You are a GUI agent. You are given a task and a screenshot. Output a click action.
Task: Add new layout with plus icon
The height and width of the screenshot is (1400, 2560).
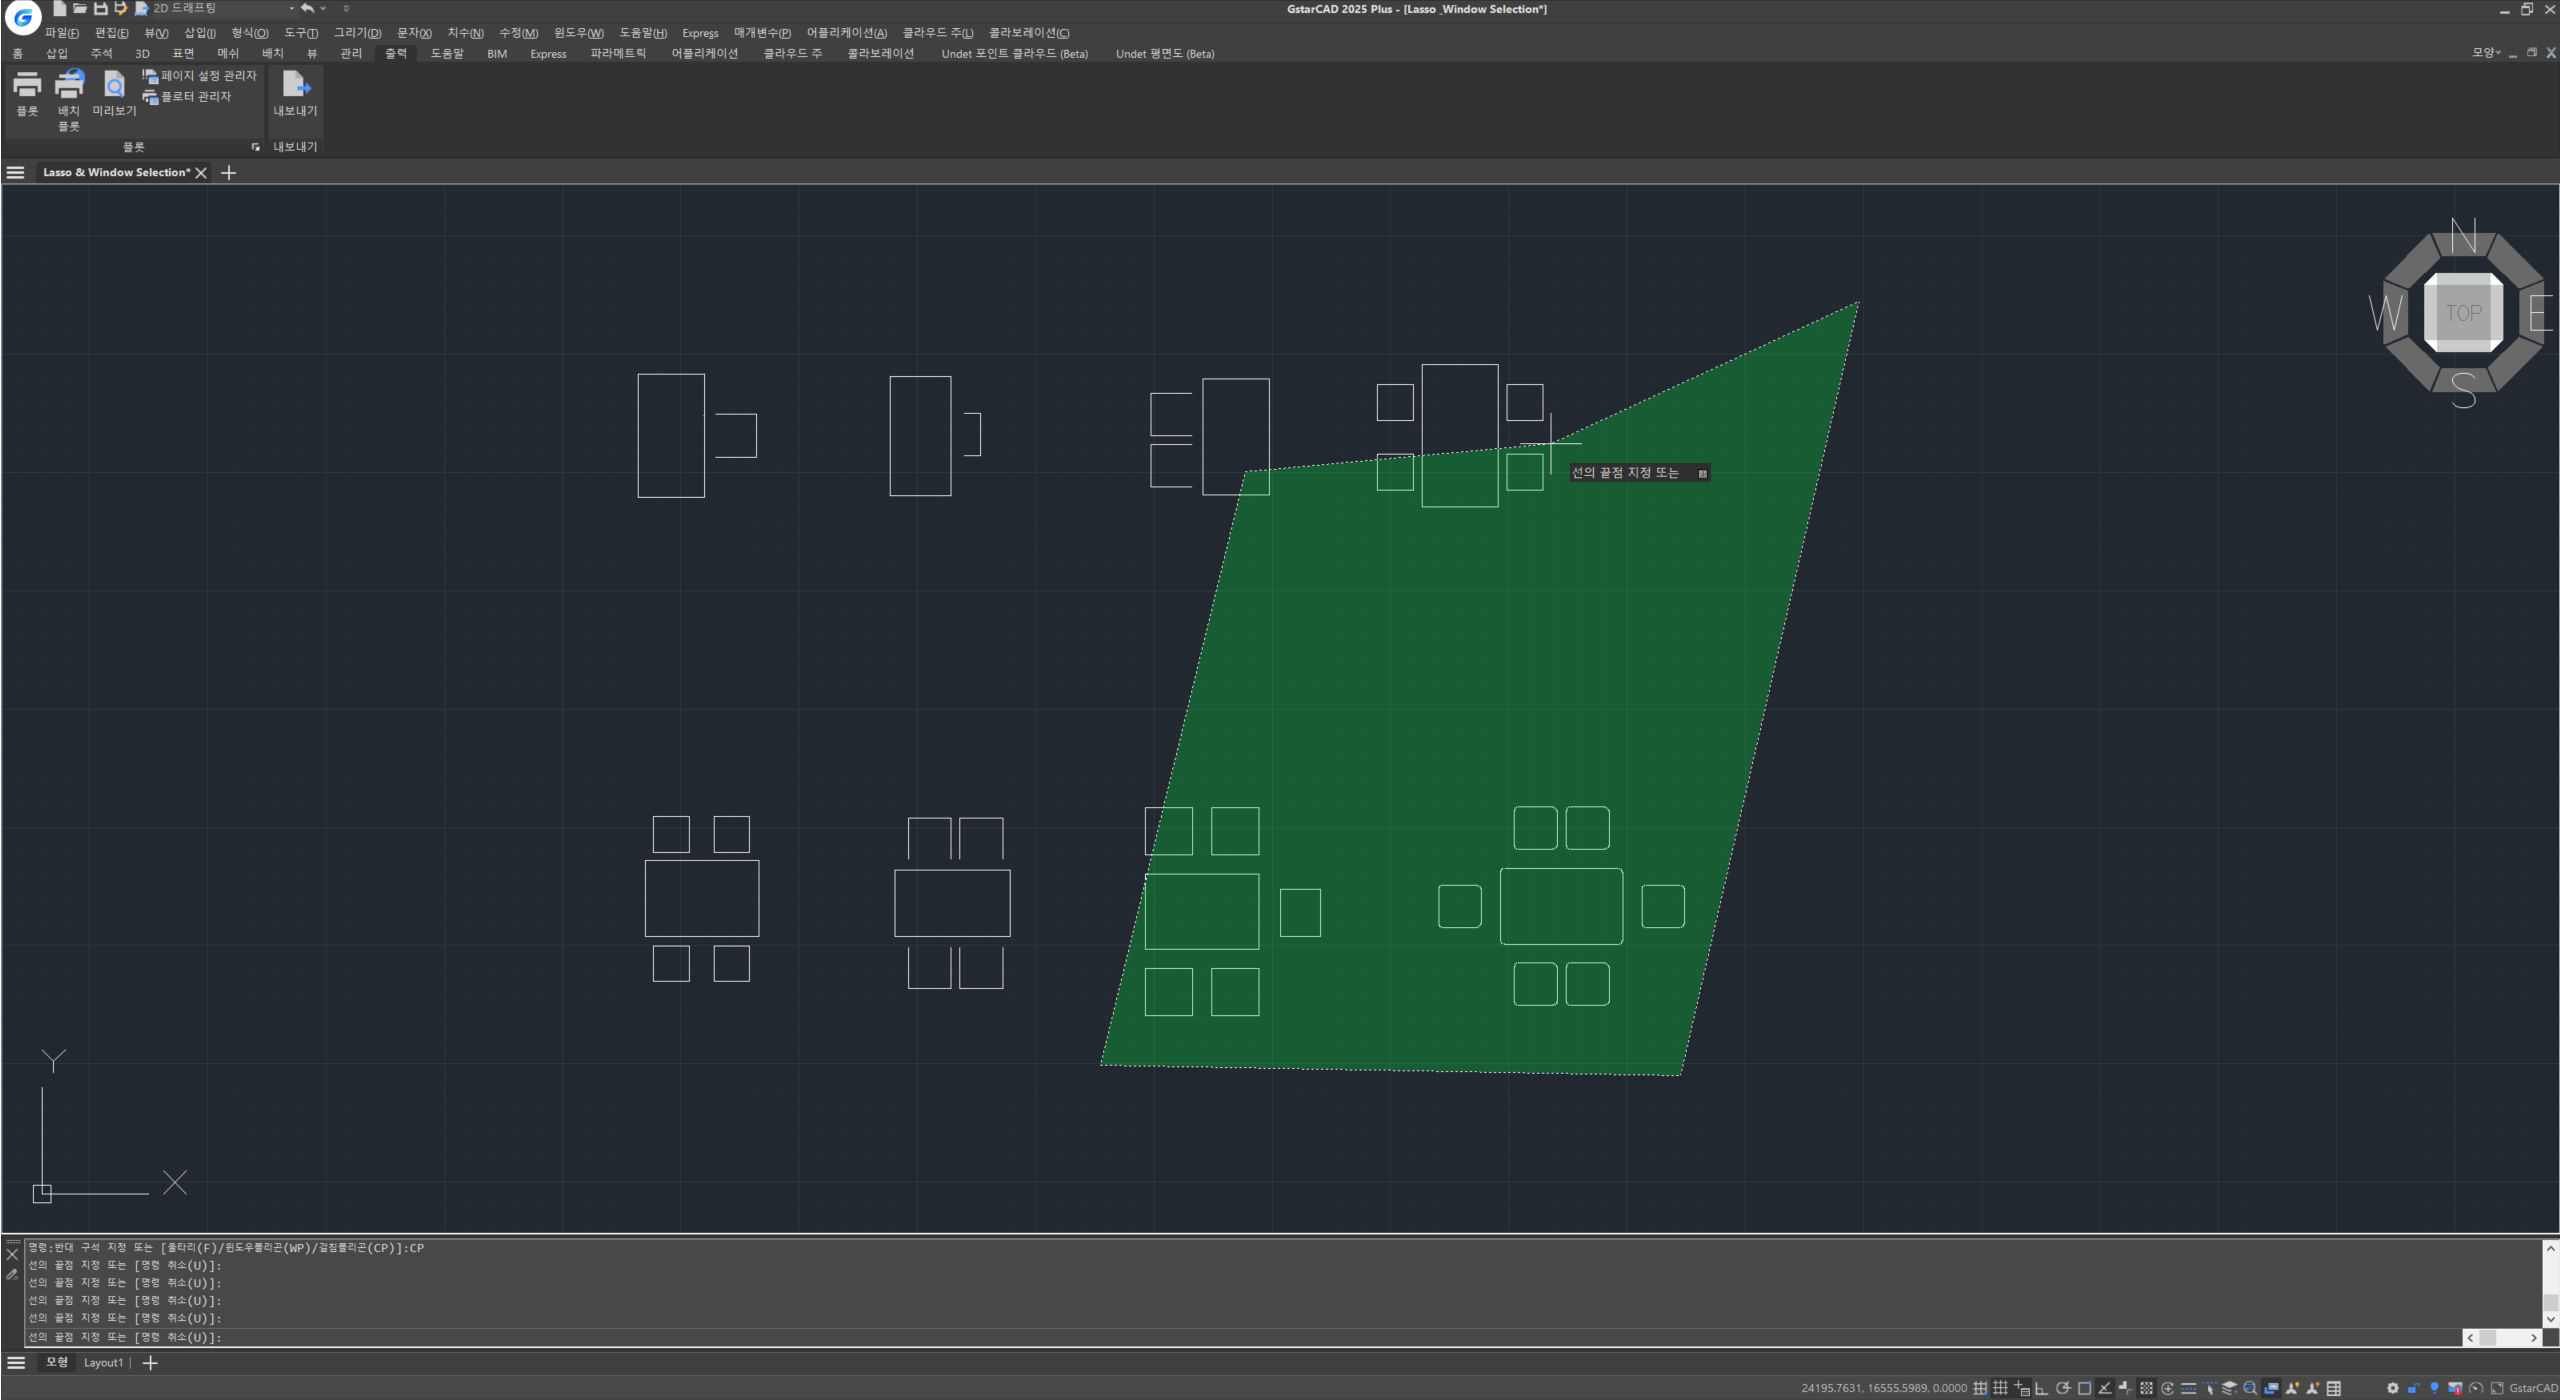tap(150, 1363)
